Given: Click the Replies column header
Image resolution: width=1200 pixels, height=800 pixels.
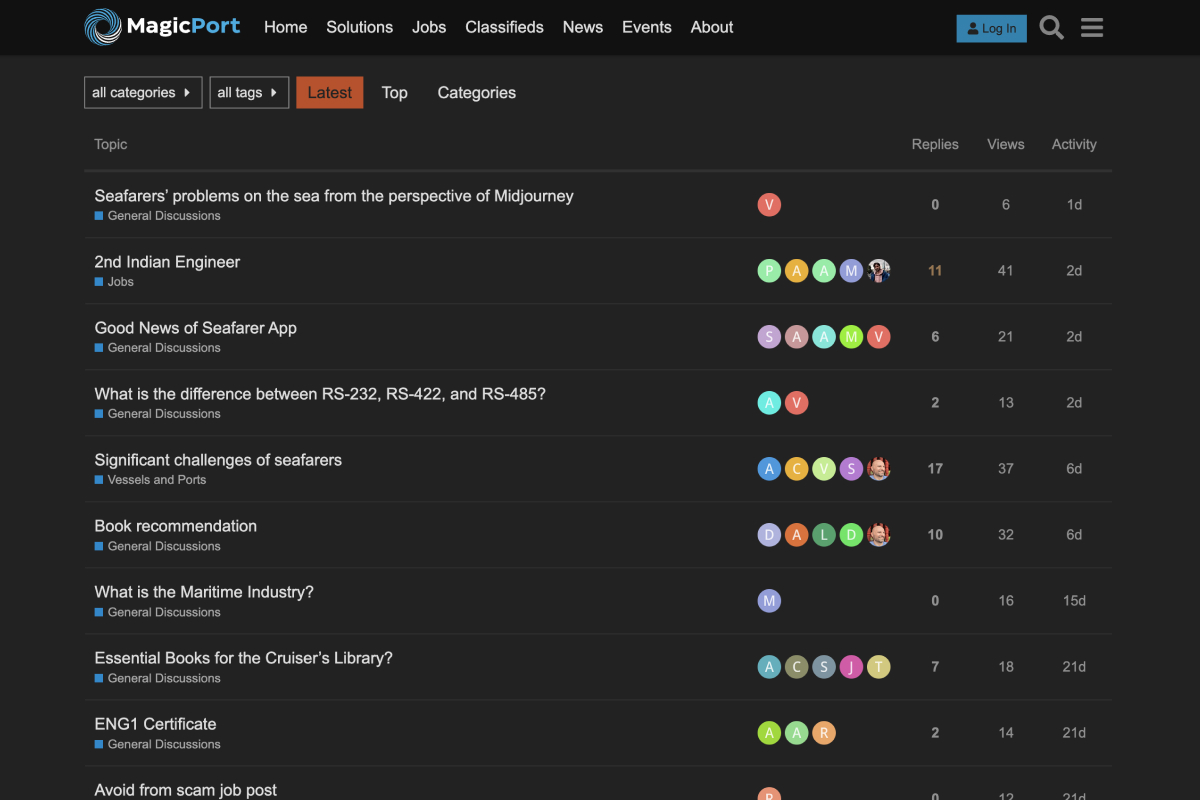Looking at the screenshot, I should [934, 144].
